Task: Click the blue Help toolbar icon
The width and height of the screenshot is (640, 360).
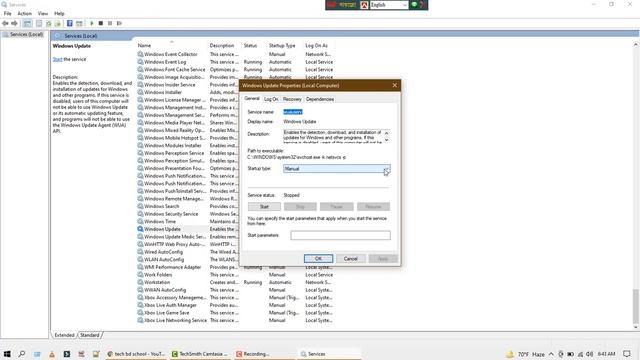Action: (x=70, y=23)
